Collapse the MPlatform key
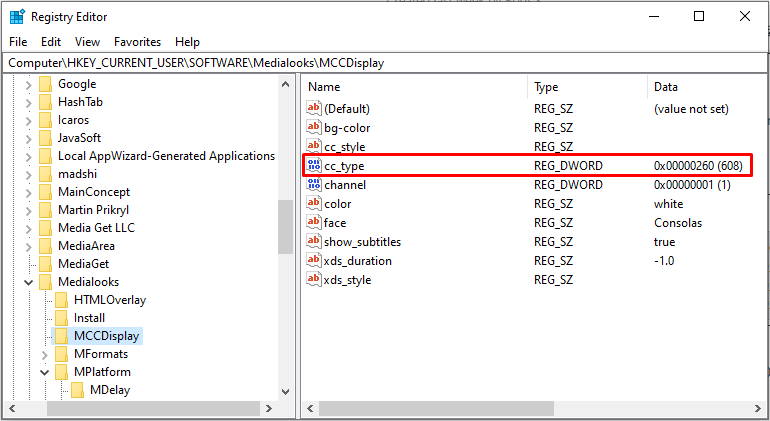 45,372
